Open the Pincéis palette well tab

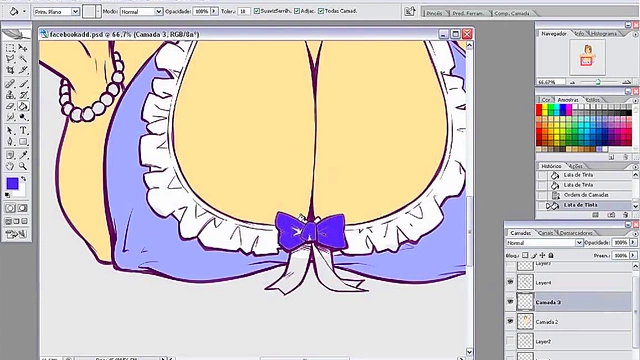tap(434, 13)
